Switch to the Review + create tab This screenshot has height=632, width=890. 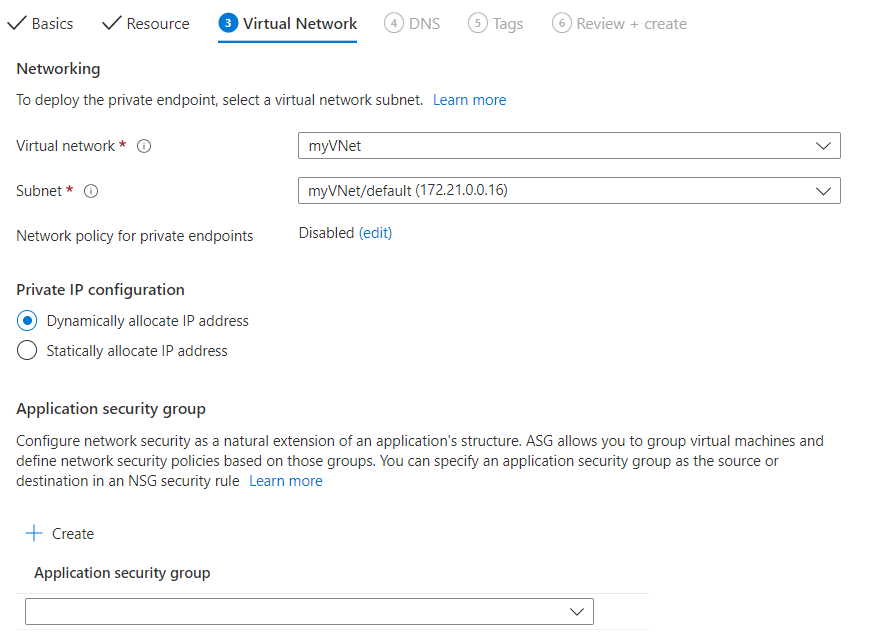pyautogui.click(x=631, y=23)
